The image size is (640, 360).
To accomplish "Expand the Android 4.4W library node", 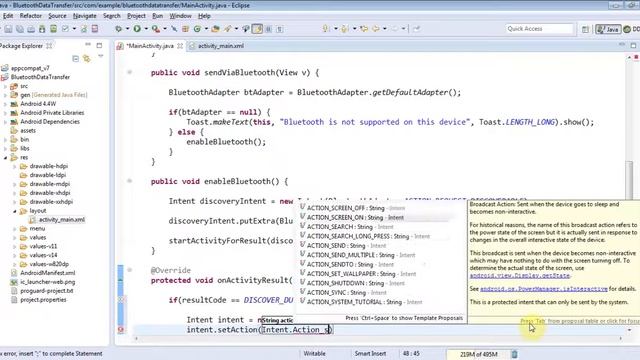I will coord(5,104).
